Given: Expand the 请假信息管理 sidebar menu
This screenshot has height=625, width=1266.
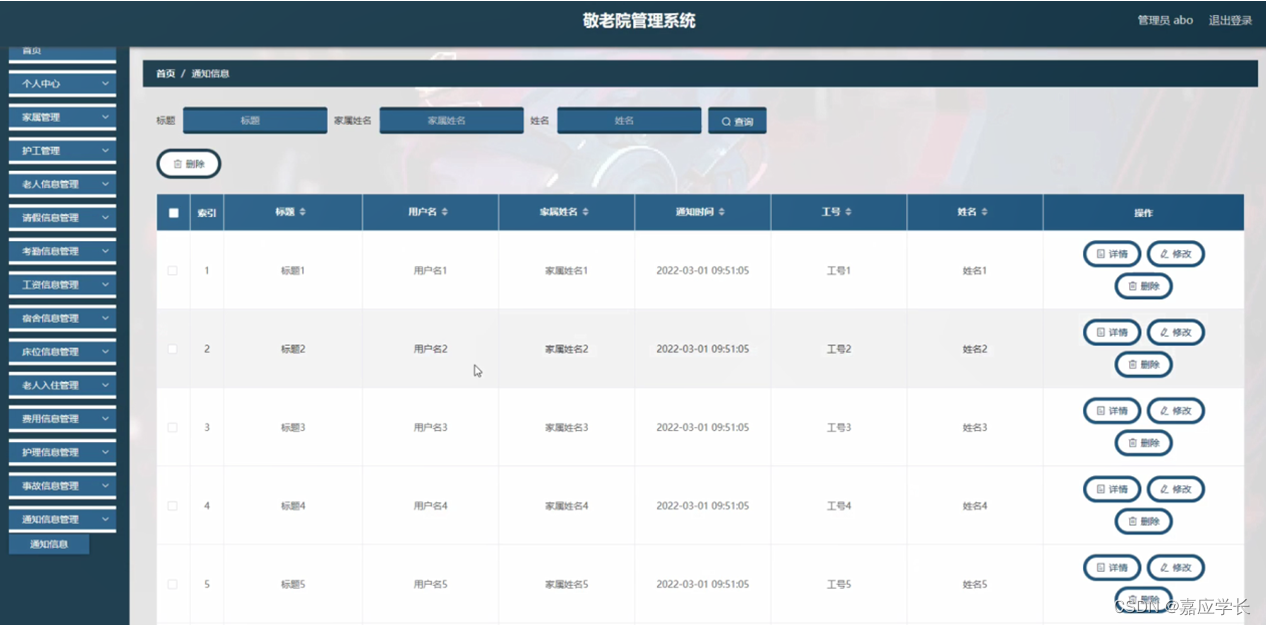Looking at the screenshot, I should (x=63, y=218).
